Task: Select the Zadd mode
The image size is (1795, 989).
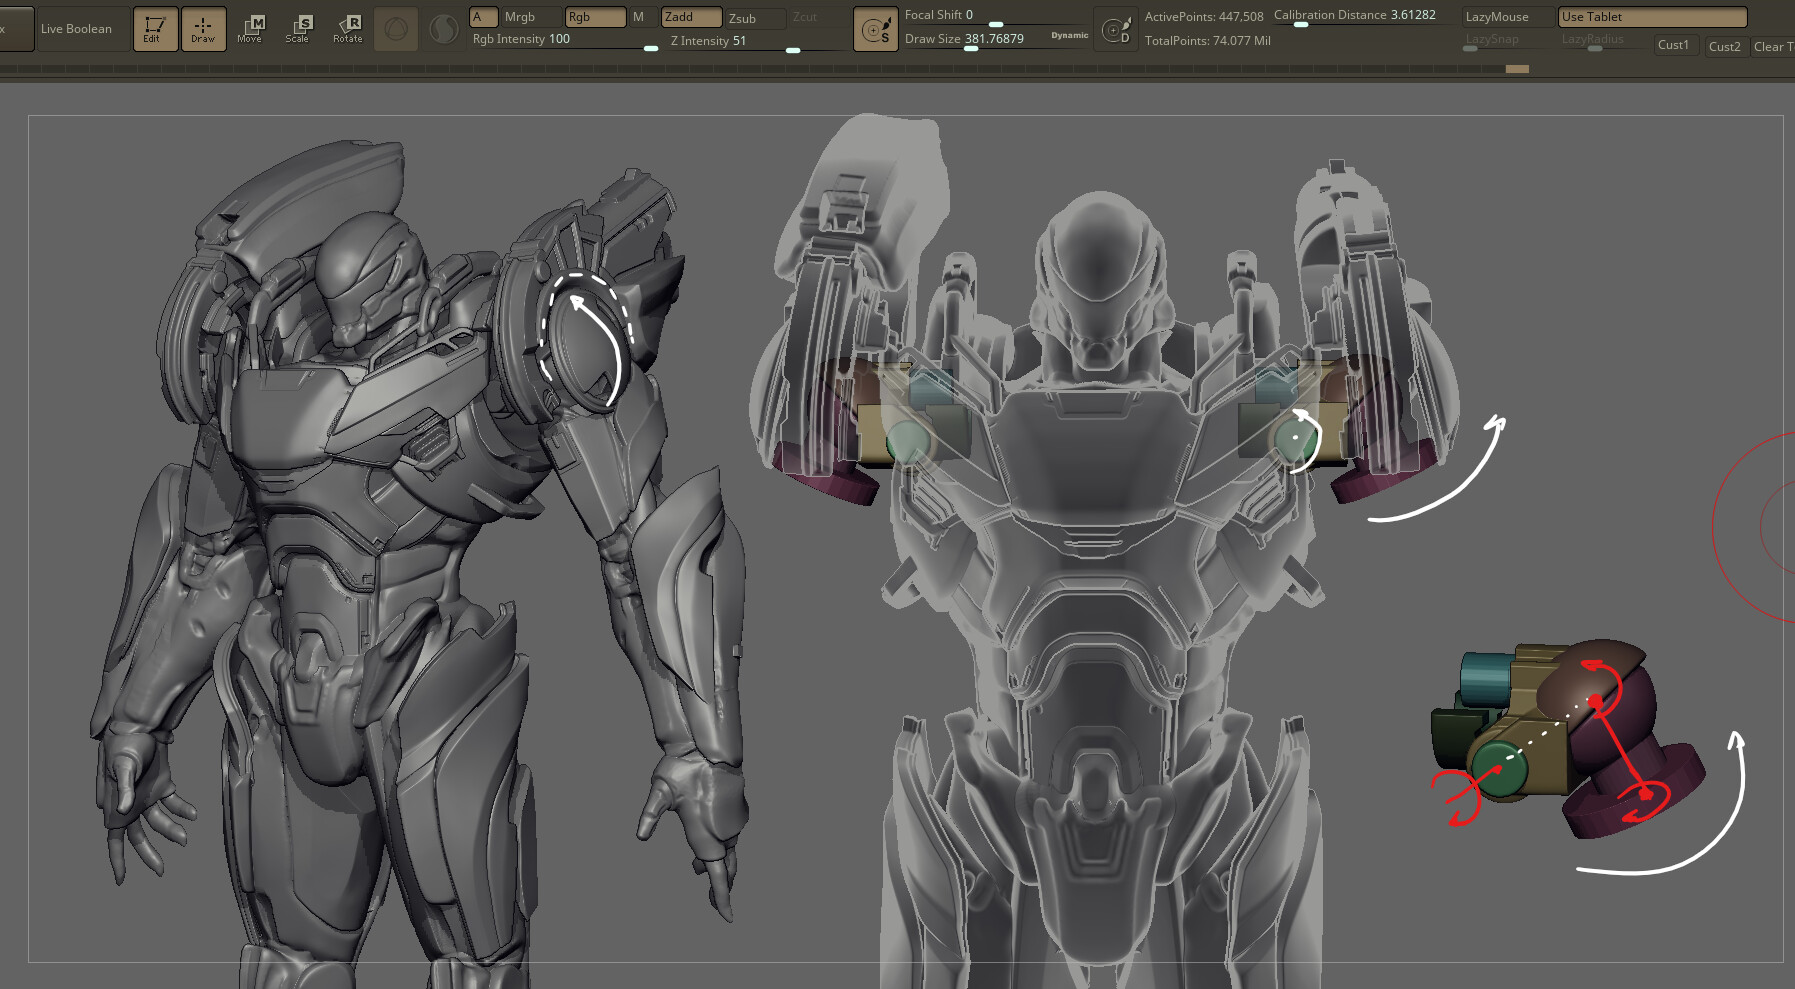Action: 691,17
